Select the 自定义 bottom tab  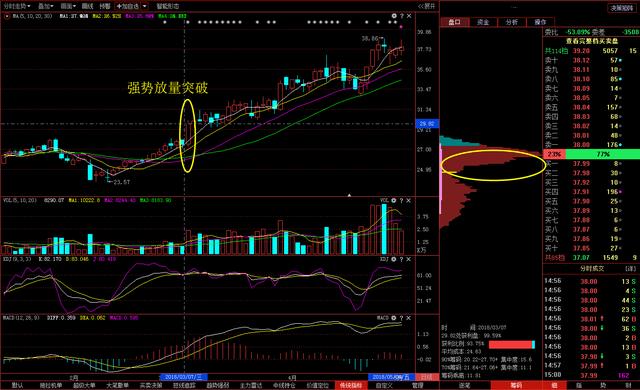click(x=384, y=385)
